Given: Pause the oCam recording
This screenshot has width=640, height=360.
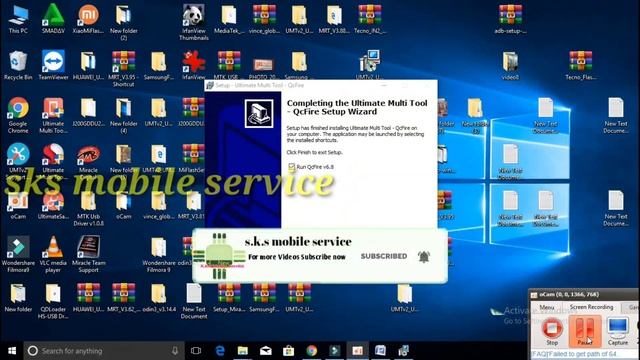Looking at the screenshot, I should coord(584,331).
